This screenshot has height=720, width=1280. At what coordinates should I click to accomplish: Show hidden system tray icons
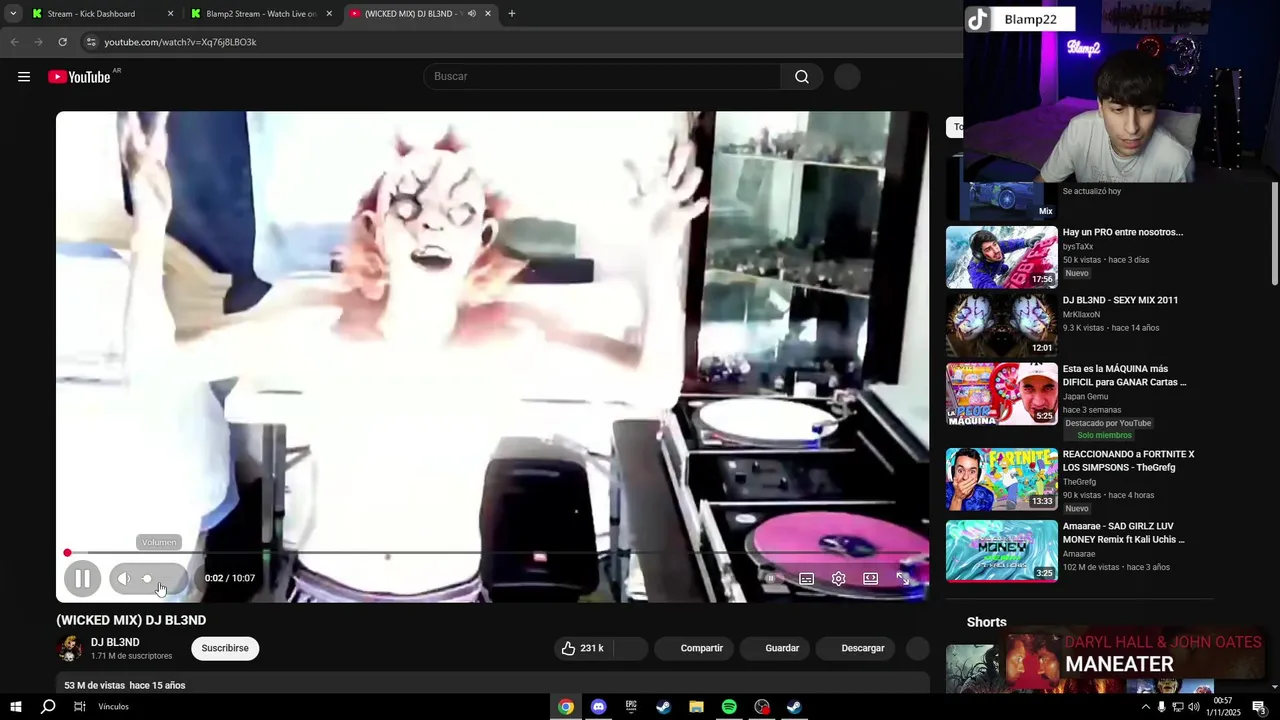click(1145, 706)
